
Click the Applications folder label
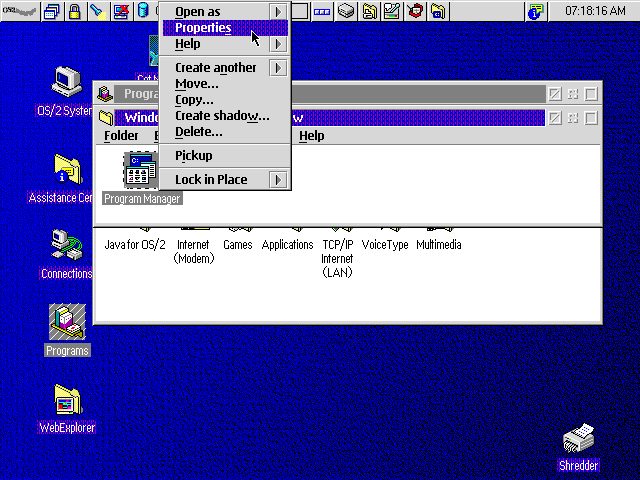pos(287,244)
